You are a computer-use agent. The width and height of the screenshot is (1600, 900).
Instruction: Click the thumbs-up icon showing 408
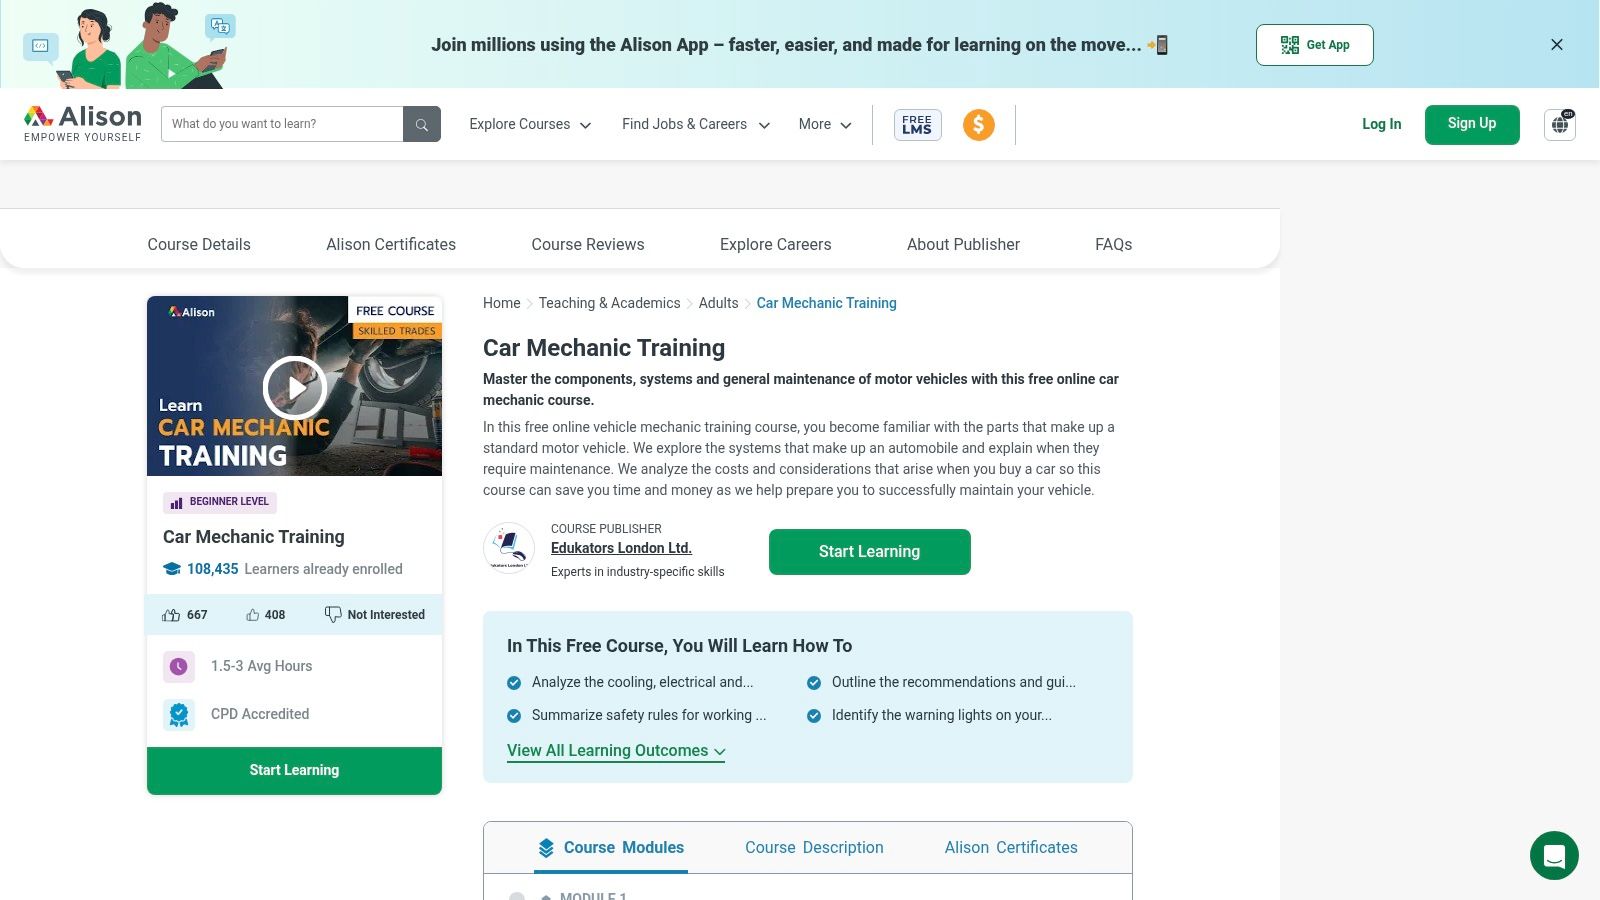253,615
